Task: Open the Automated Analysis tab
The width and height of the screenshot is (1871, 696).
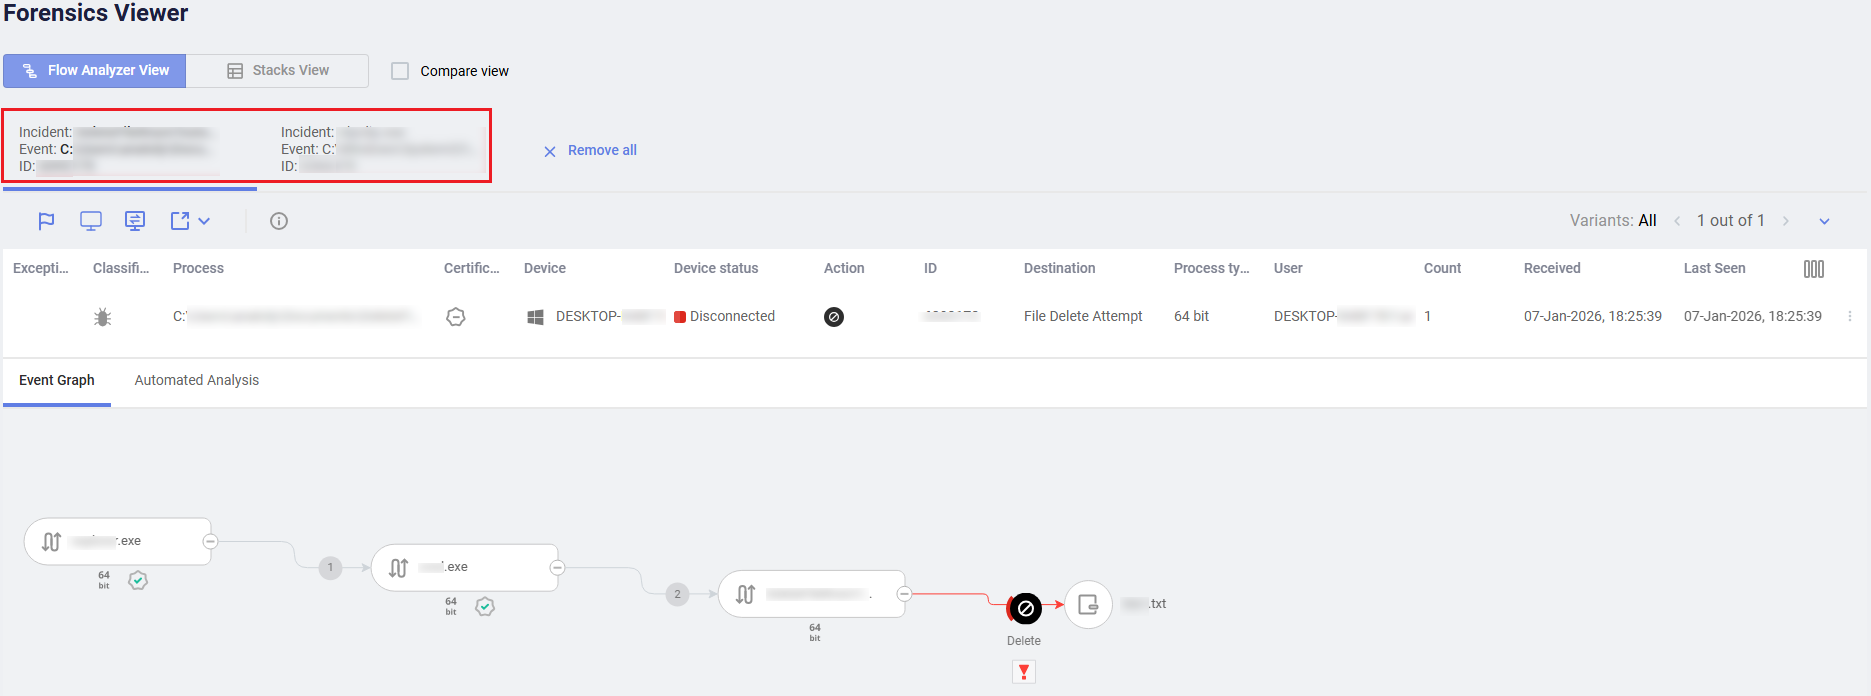Action: point(197,380)
